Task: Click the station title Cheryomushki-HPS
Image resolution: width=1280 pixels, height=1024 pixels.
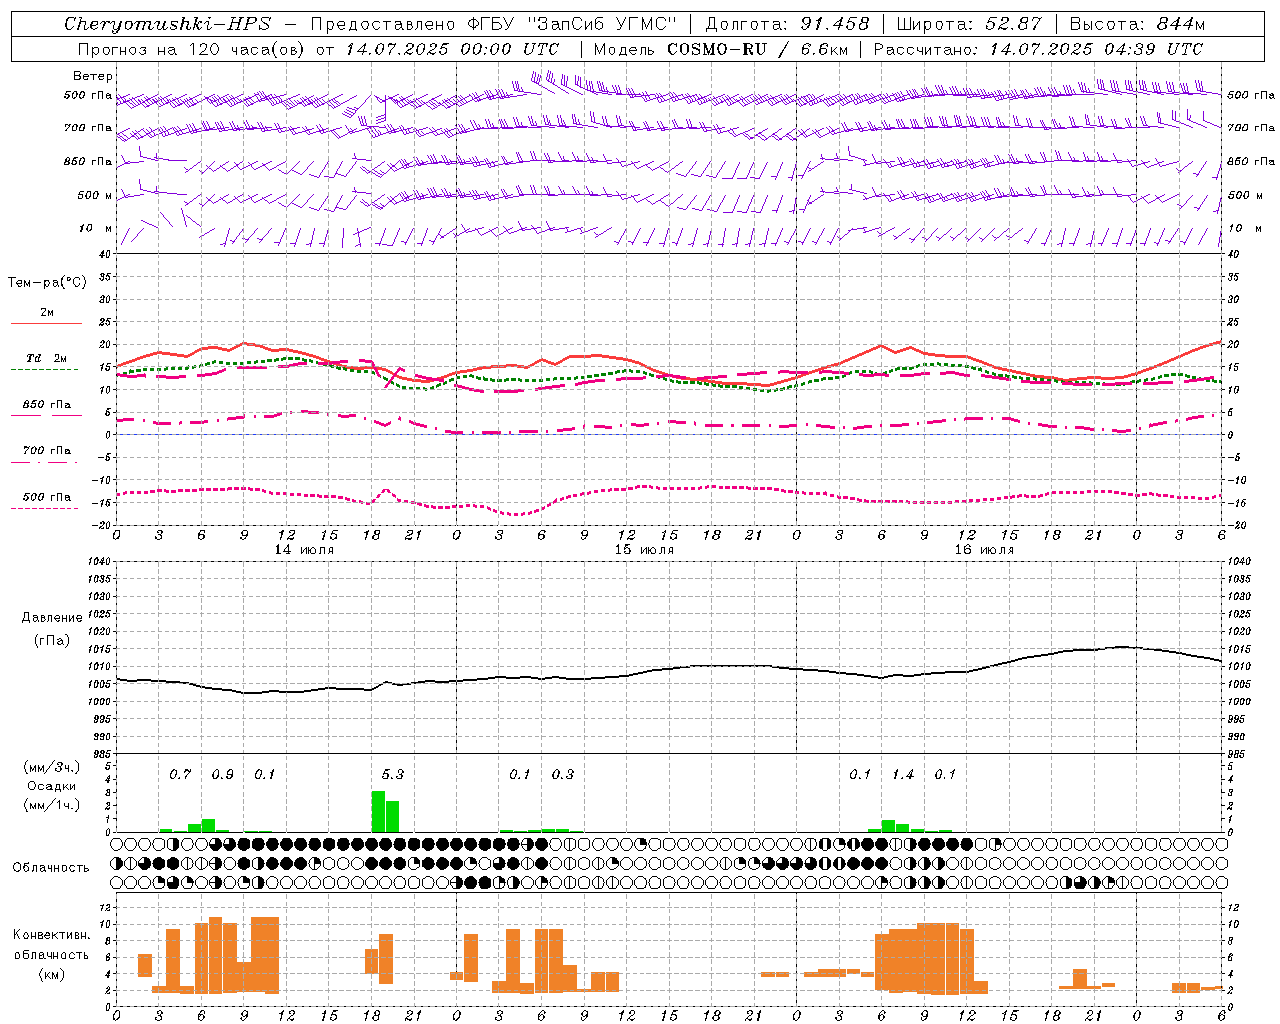Action: 167,24
